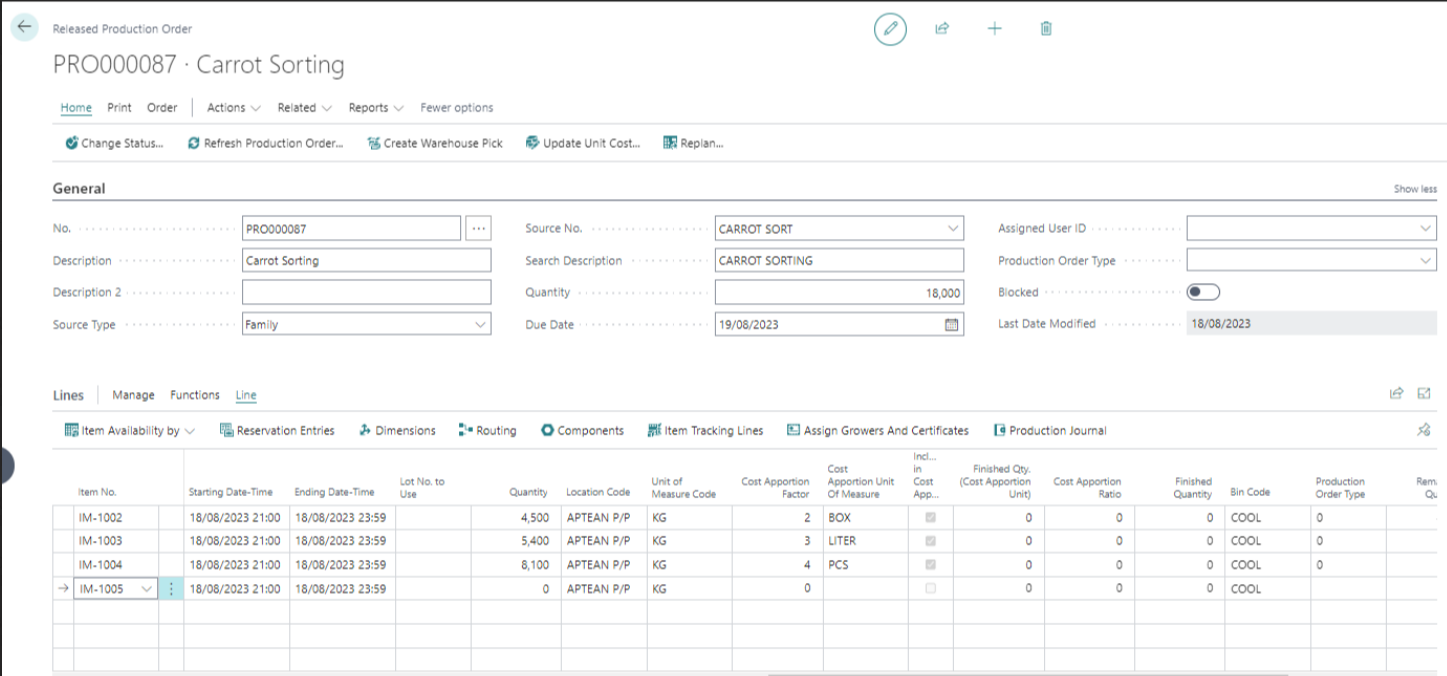Image resolution: width=1447 pixels, height=676 pixels.
Task: Click Change Status button
Action: 114,143
